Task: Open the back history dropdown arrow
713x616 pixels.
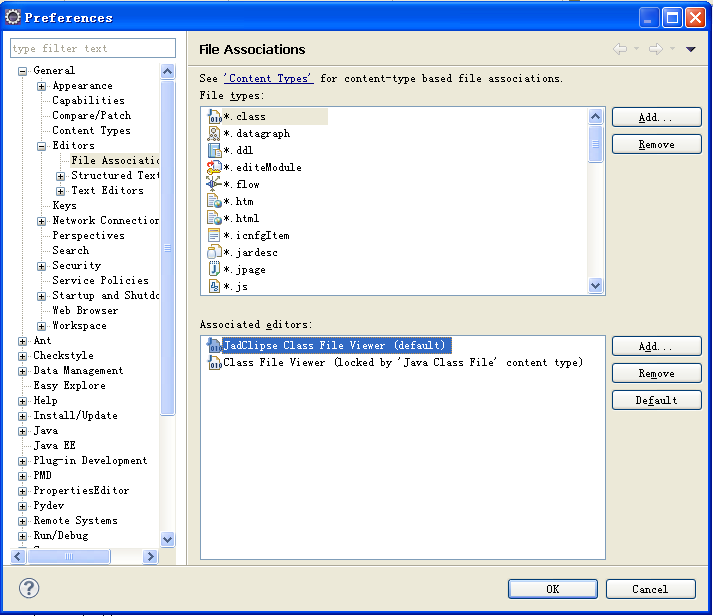Action: (637, 49)
